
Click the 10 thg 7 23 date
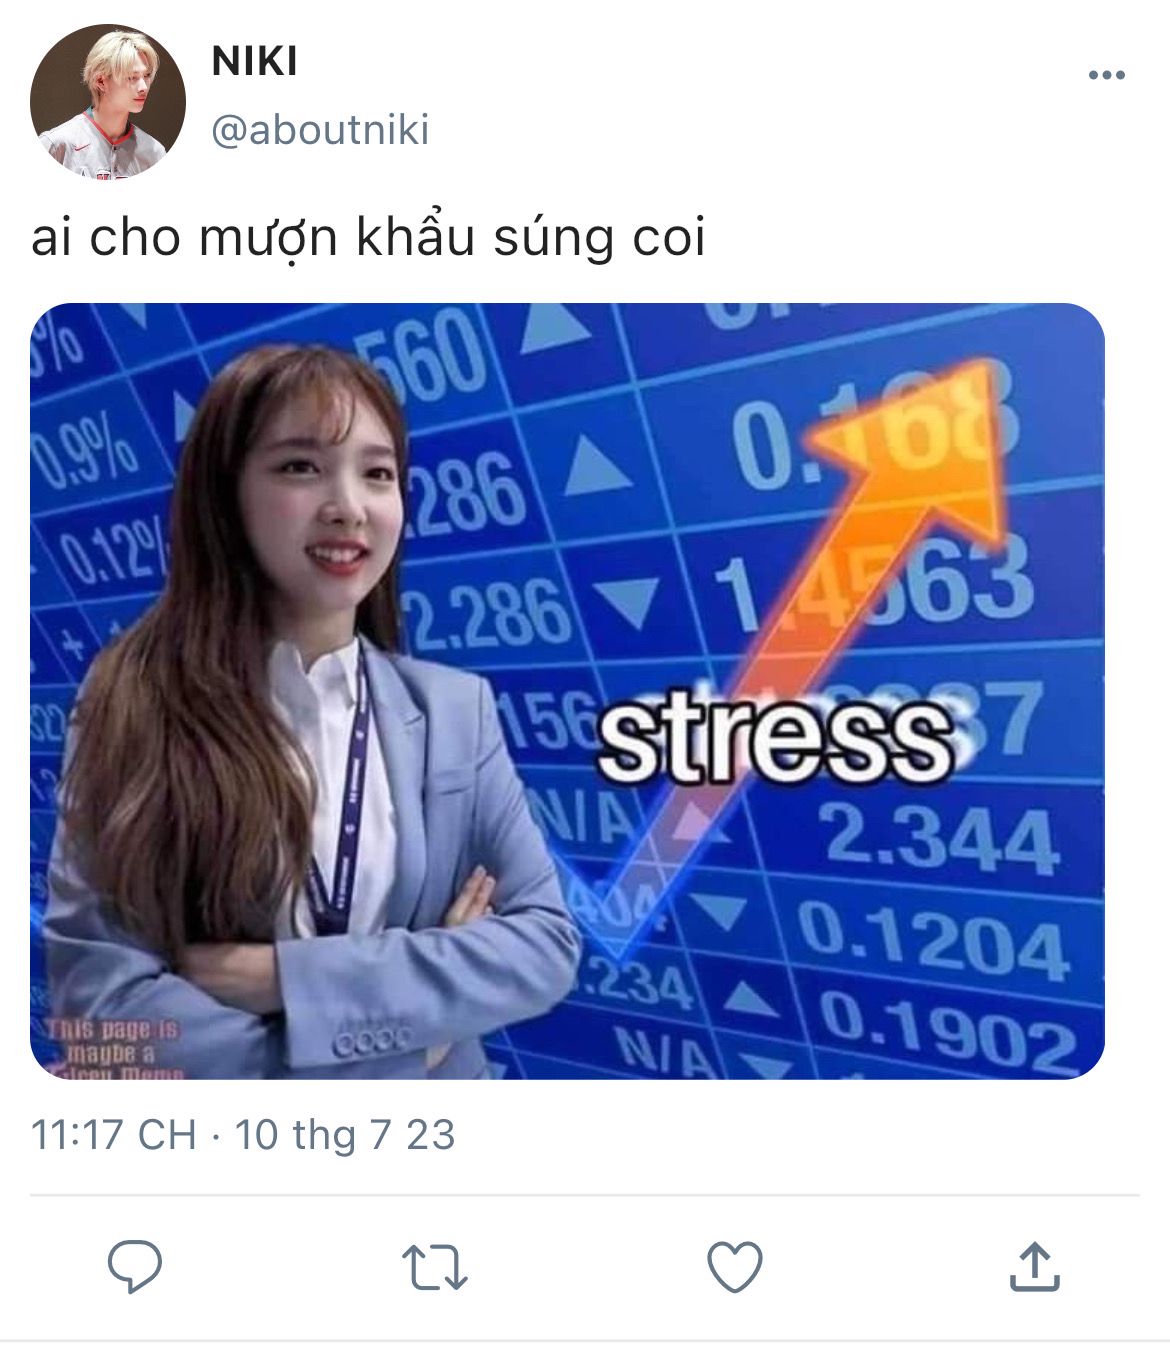[x=345, y=1135]
